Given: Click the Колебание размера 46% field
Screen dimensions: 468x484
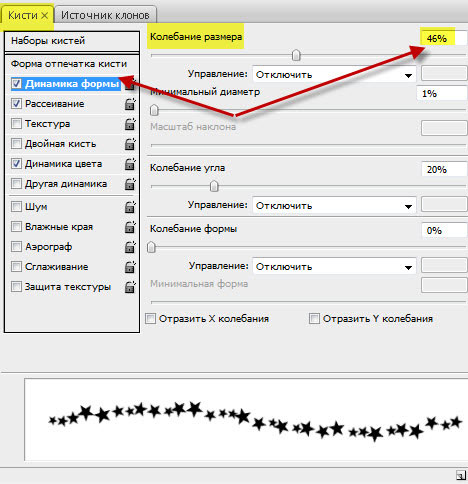Looking at the screenshot, I should click(x=444, y=38).
